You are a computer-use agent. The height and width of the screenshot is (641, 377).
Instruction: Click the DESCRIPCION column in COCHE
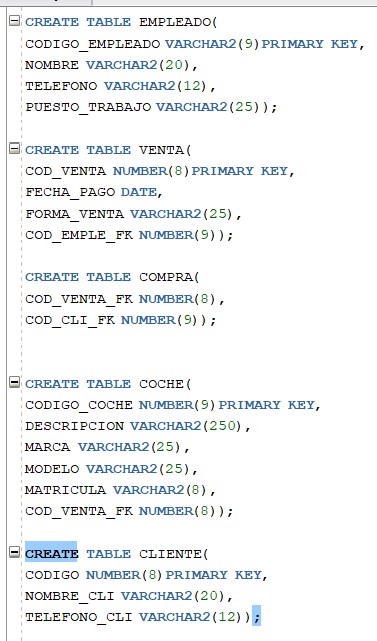pyautogui.click(x=74, y=426)
